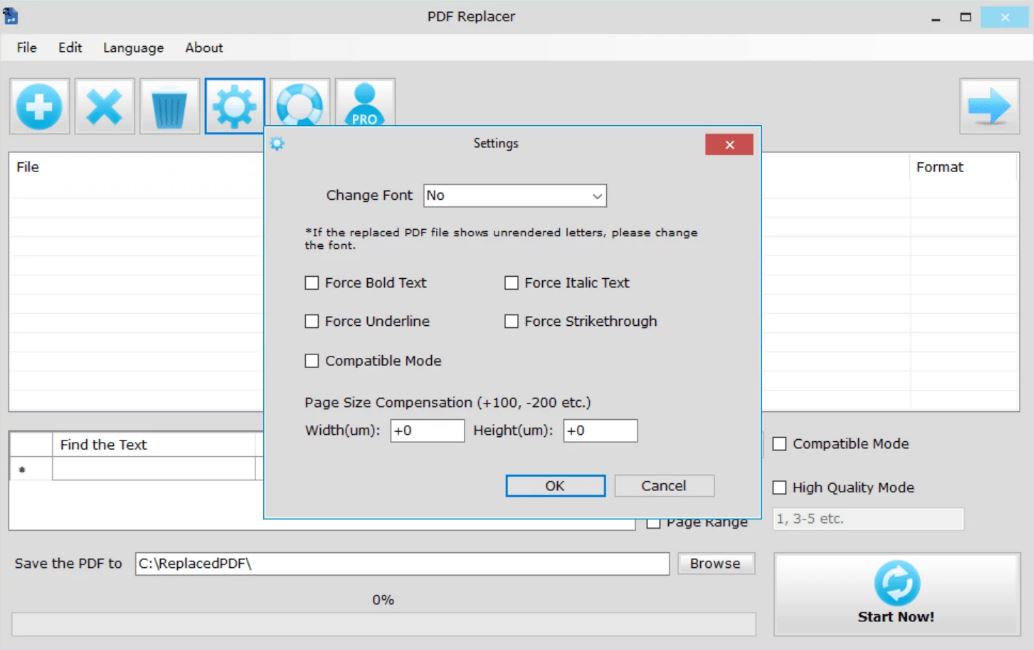Click the small gear icon in Settings title
This screenshot has height=650, width=1034.
pyautogui.click(x=278, y=144)
